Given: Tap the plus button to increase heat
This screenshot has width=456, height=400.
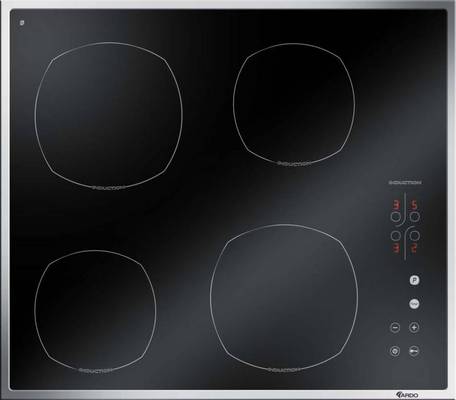Looking at the screenshot, I should click(414, 327).
